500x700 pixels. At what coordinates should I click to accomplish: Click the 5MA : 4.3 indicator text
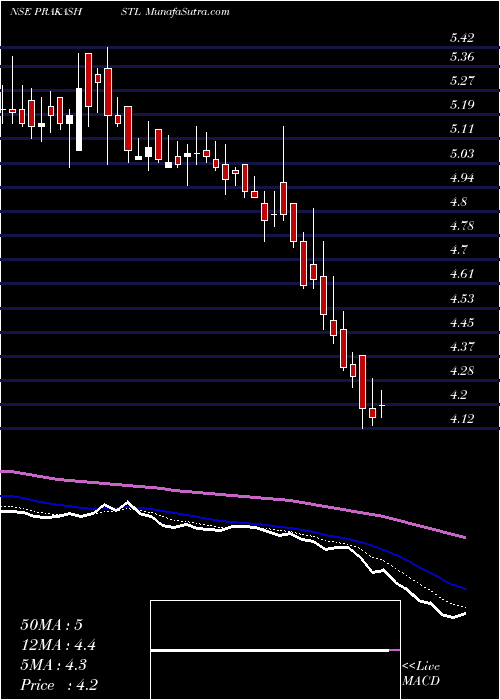click(x=54, y=665)
